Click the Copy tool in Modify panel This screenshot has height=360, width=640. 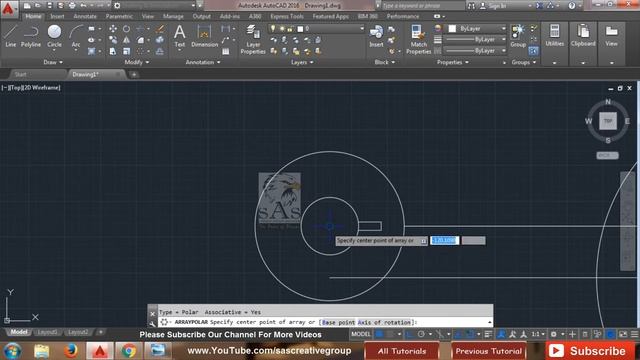tap(113, 40)
